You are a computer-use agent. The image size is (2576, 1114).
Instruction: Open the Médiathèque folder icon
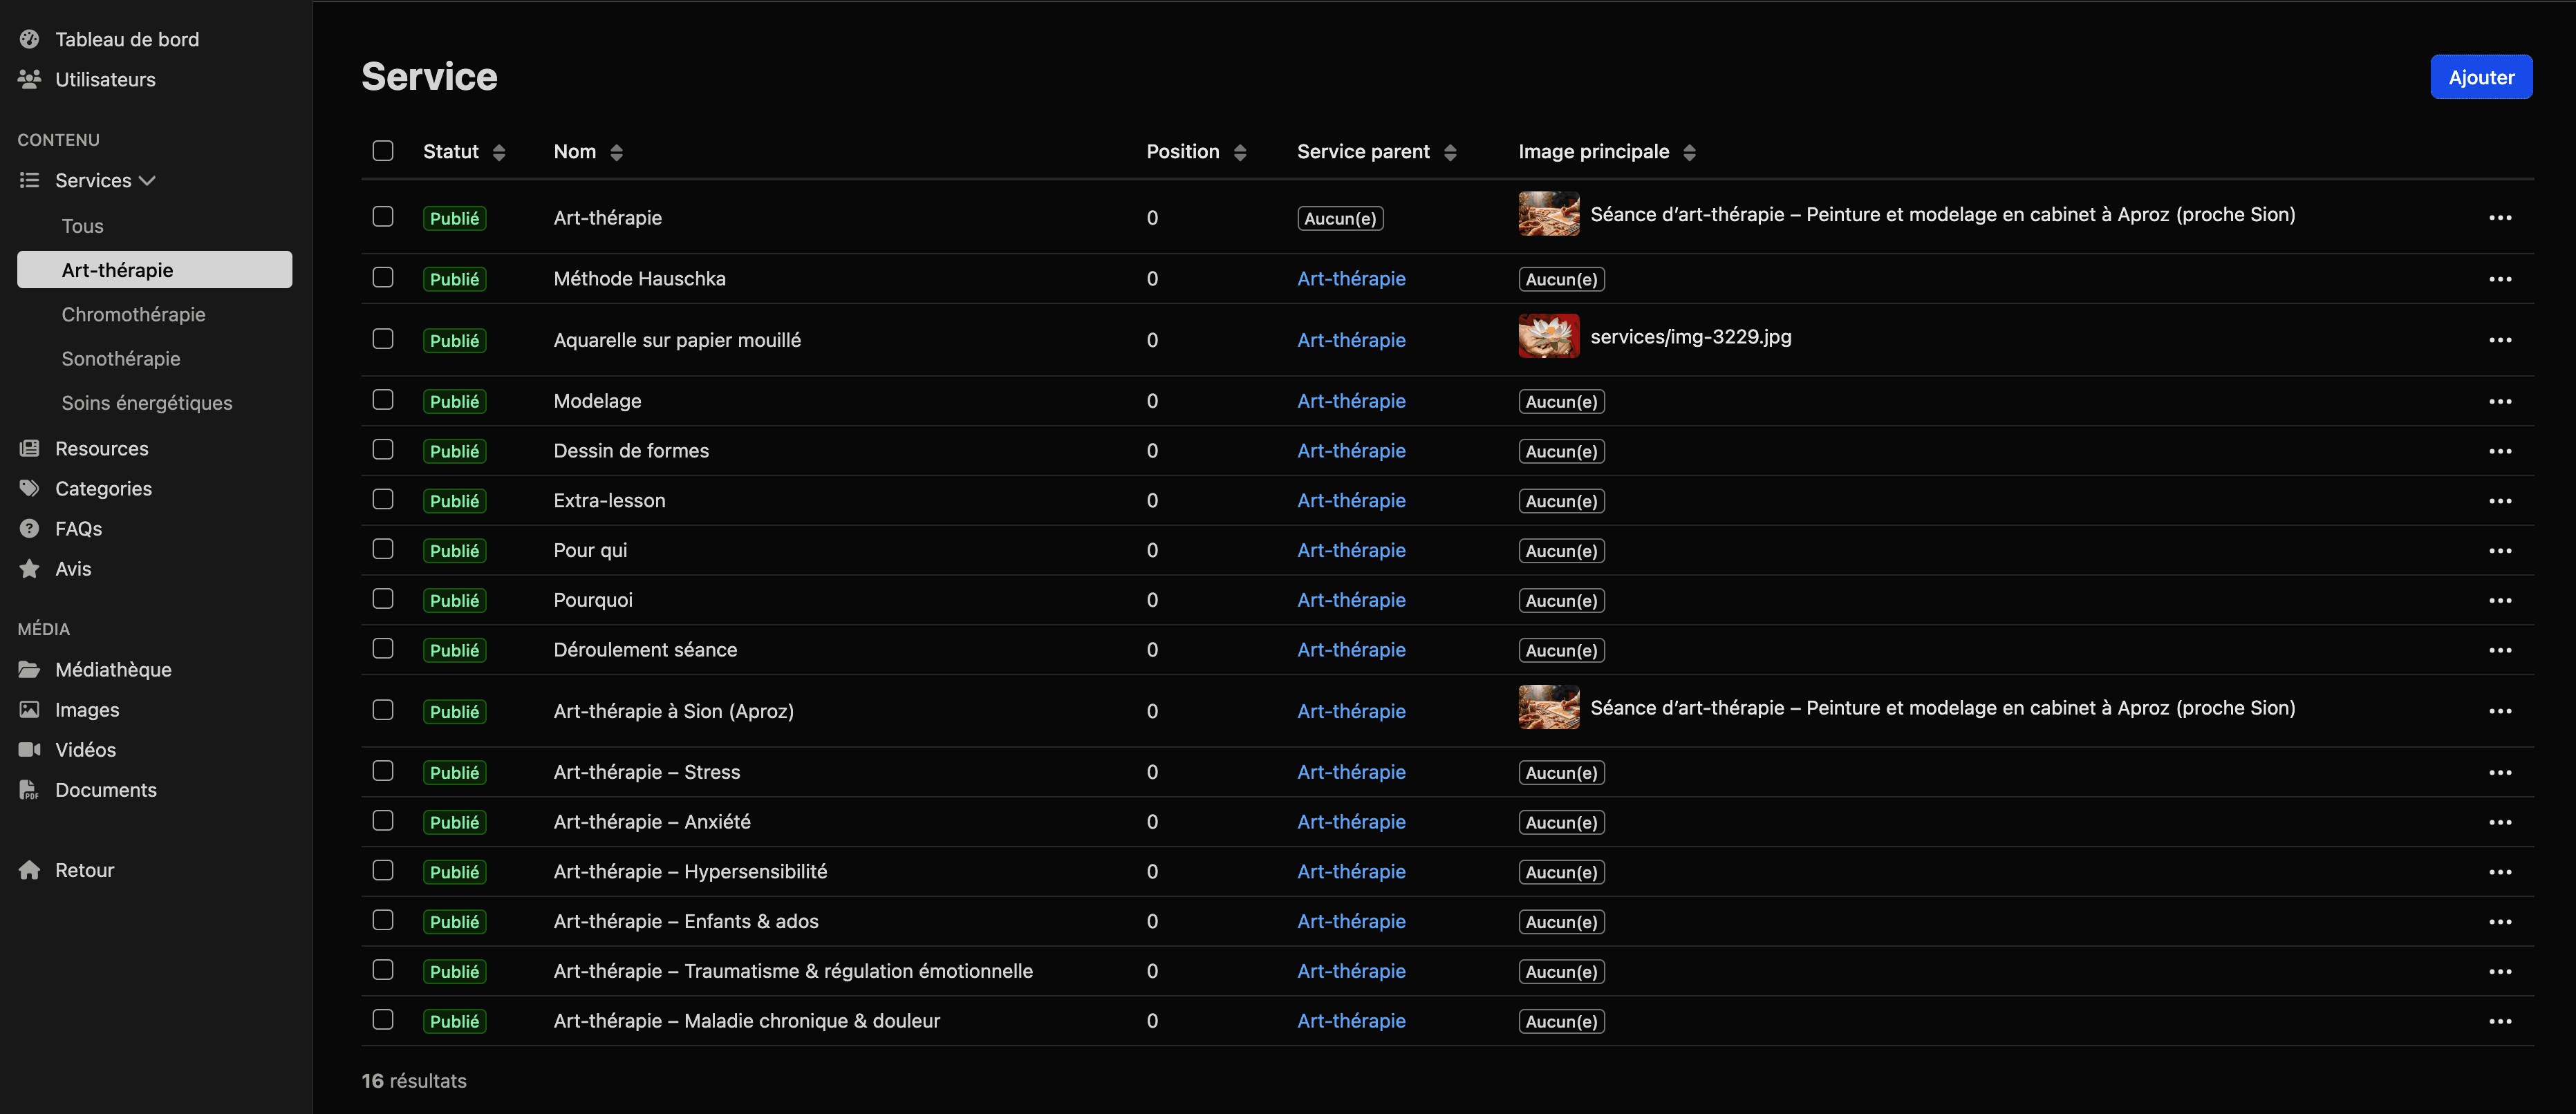coord(29,669)
